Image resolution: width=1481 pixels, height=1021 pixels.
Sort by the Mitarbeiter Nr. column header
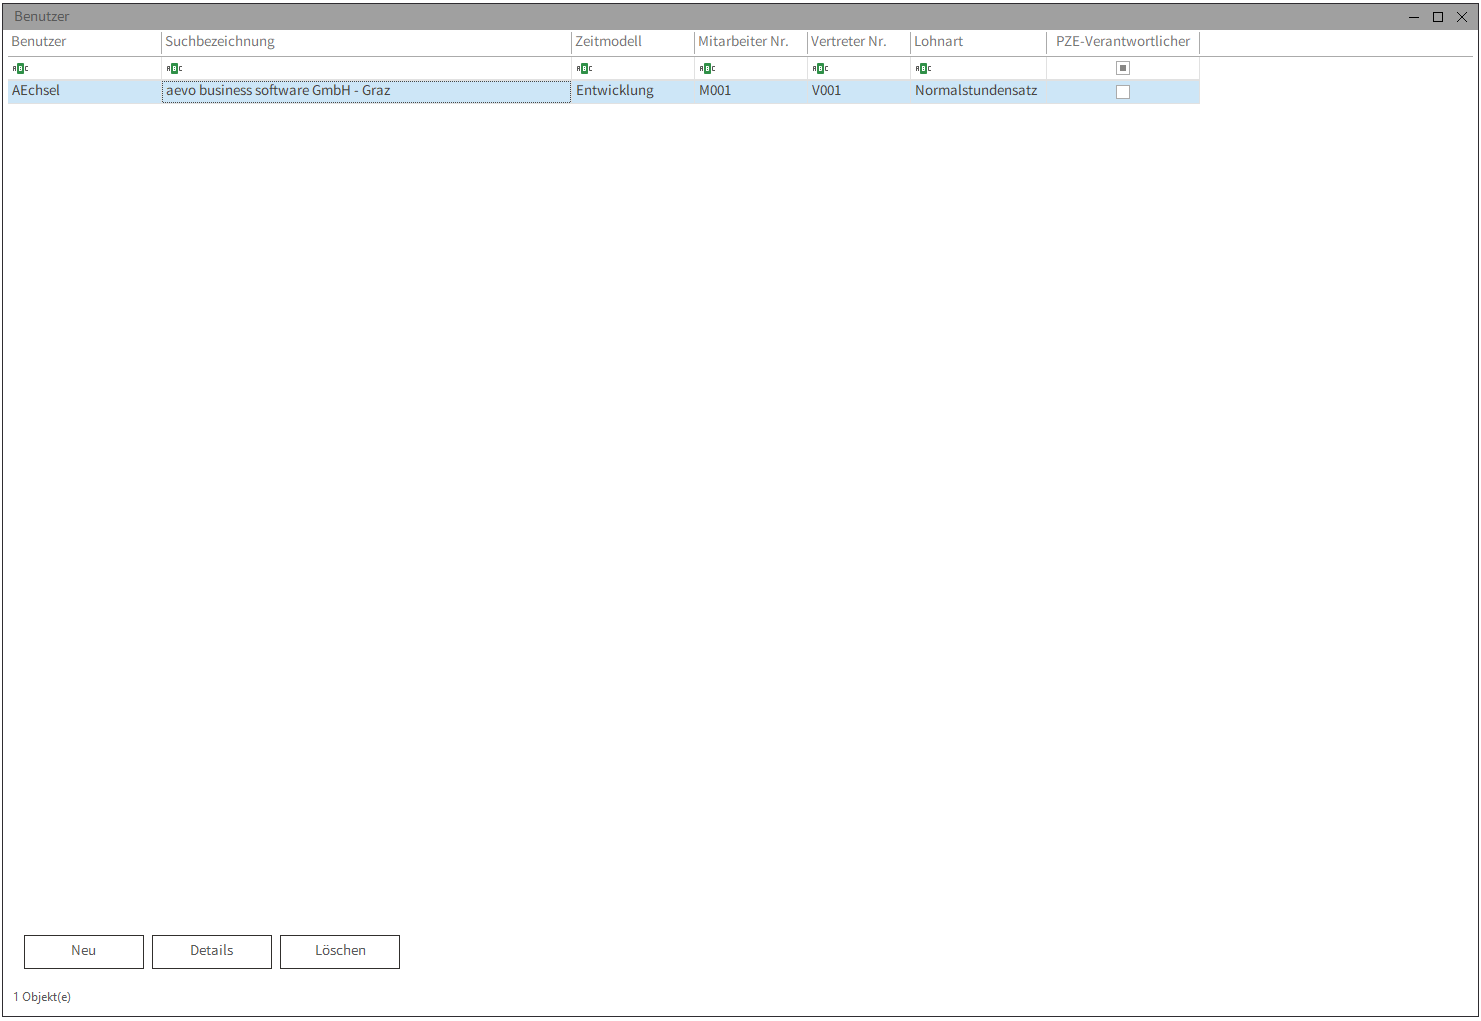coord(751,42)
